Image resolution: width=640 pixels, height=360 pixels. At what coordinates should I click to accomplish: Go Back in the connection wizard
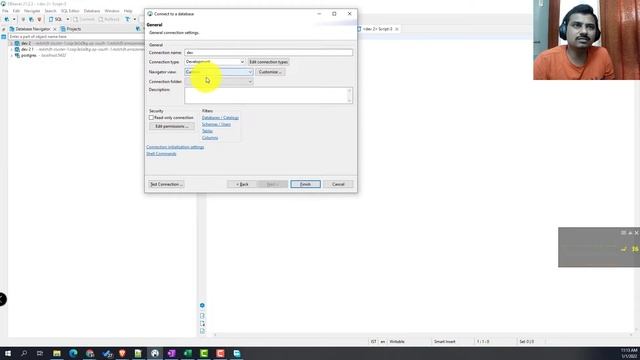tap(242, 184)
